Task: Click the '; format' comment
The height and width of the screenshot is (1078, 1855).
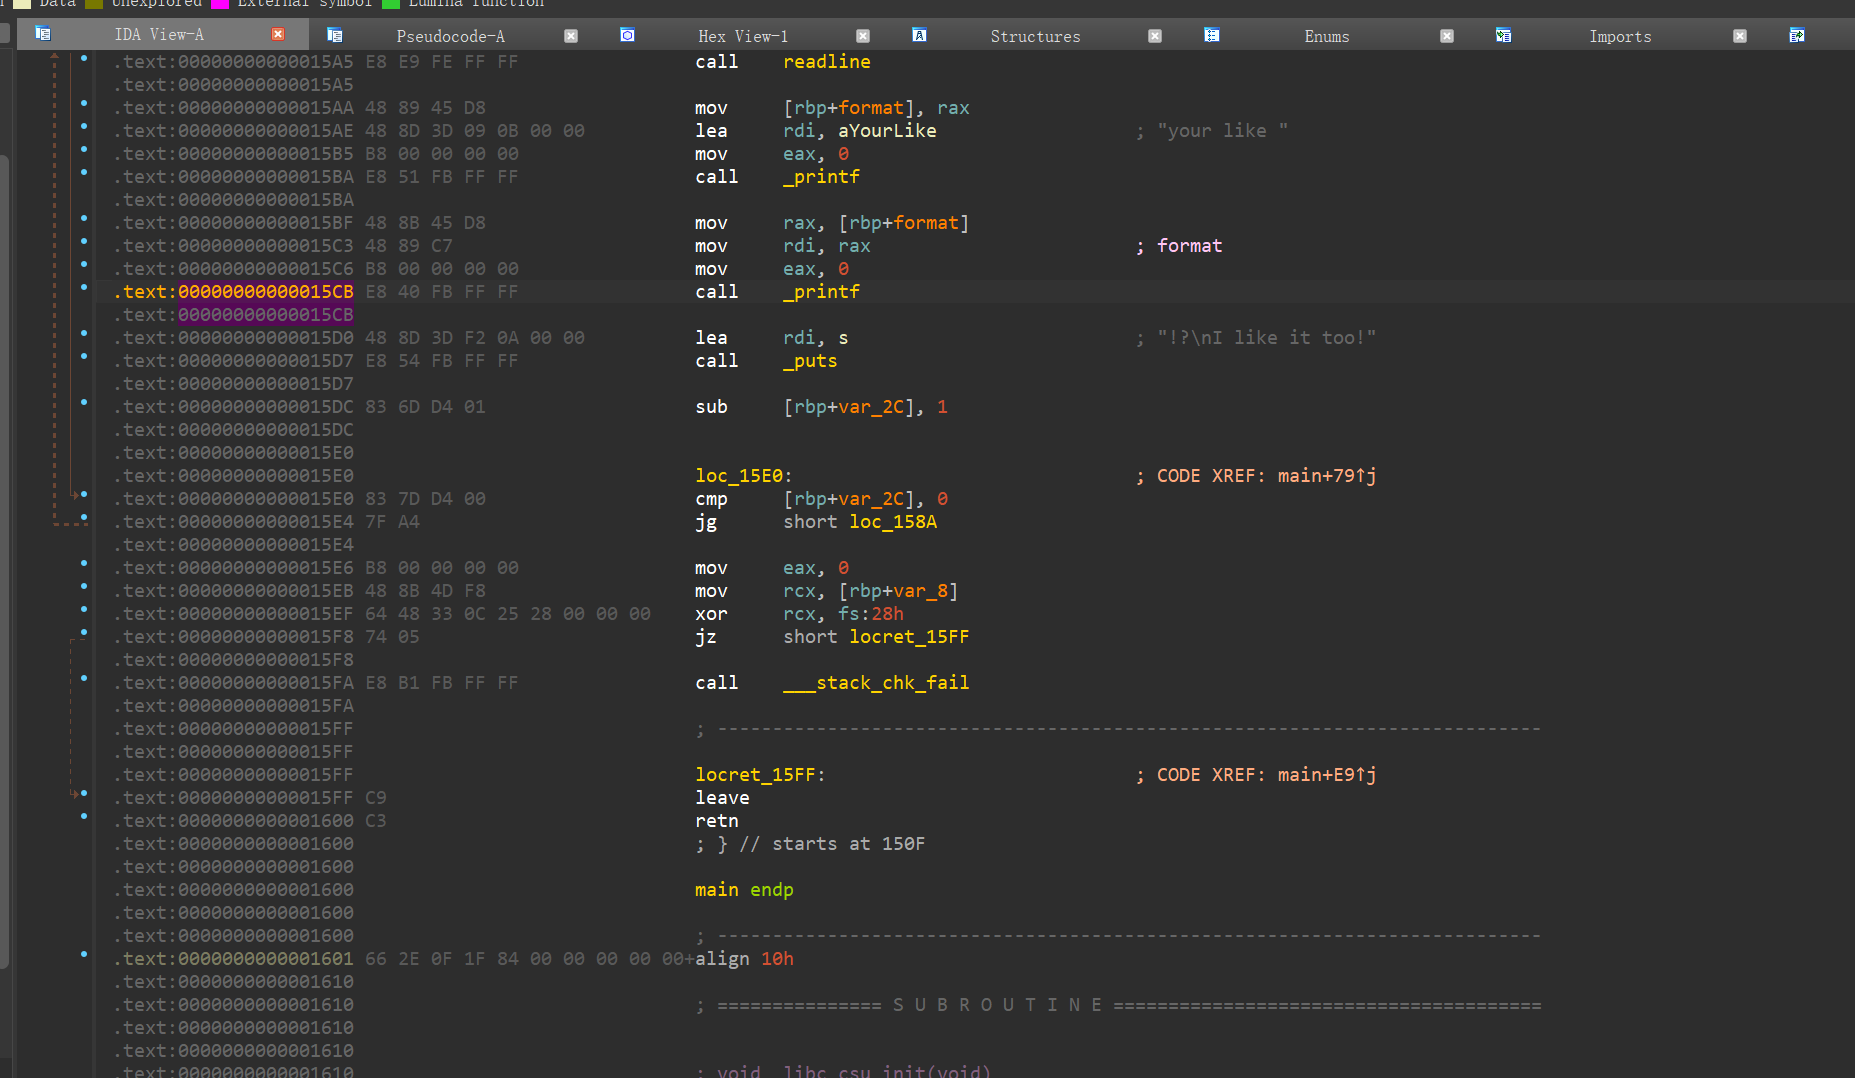Action: tap(1179, 246)
